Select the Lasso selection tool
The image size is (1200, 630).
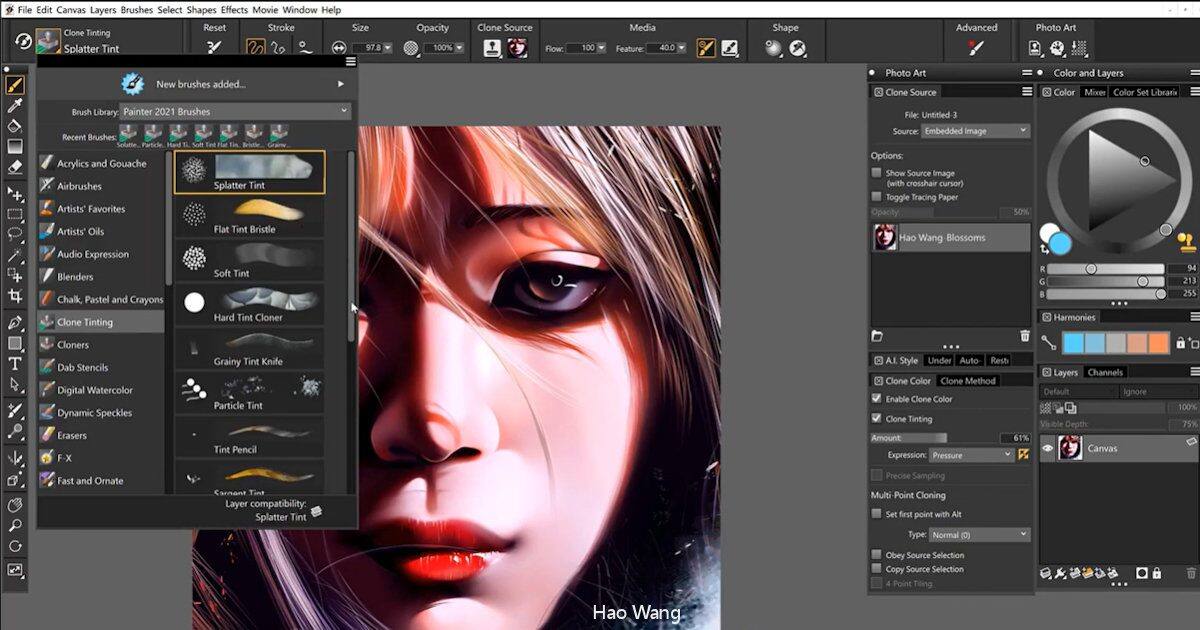(15, 234)
